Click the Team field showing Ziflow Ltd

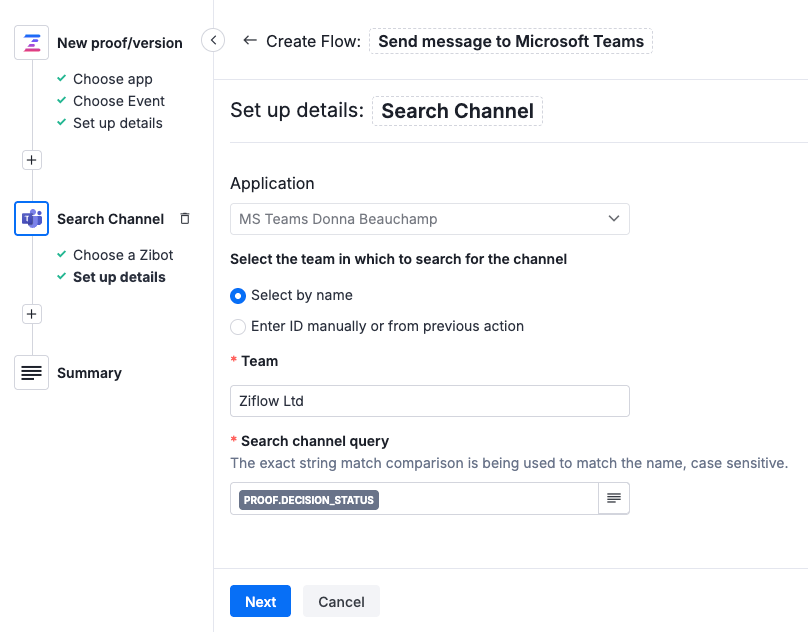[x=430, y=400]
